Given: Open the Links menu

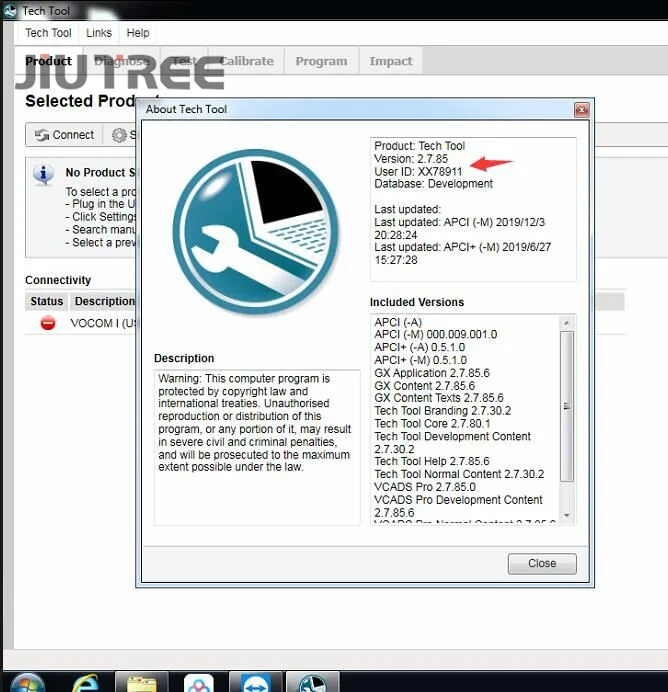Looking at the screenshot, I should coord(99,33).
